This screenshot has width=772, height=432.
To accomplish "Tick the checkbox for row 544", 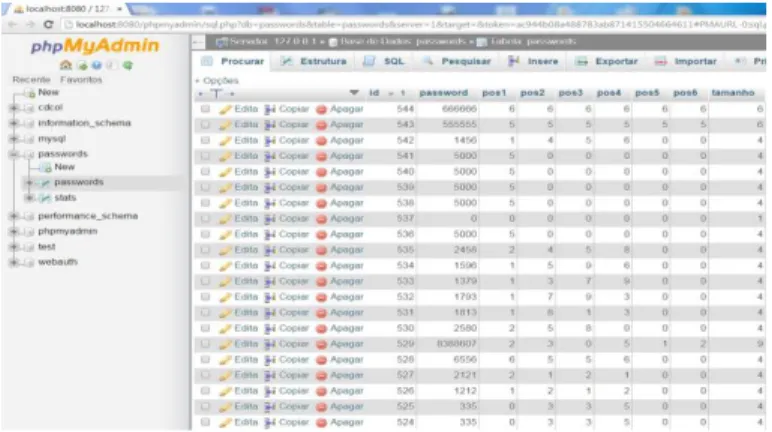I will (205, 109).
